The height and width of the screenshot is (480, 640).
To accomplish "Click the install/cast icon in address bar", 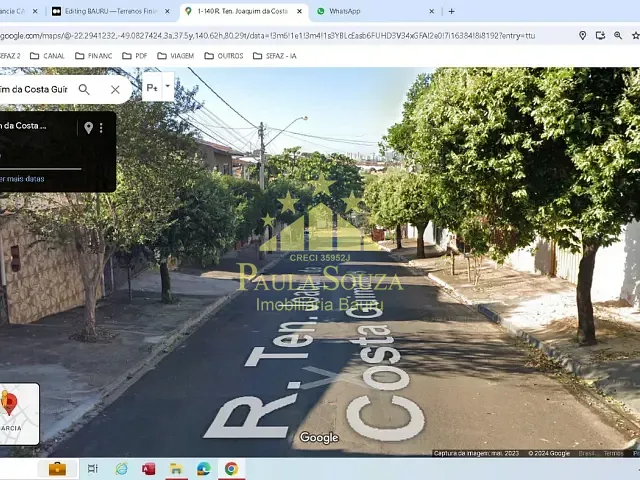I will [x=600, y=36].
